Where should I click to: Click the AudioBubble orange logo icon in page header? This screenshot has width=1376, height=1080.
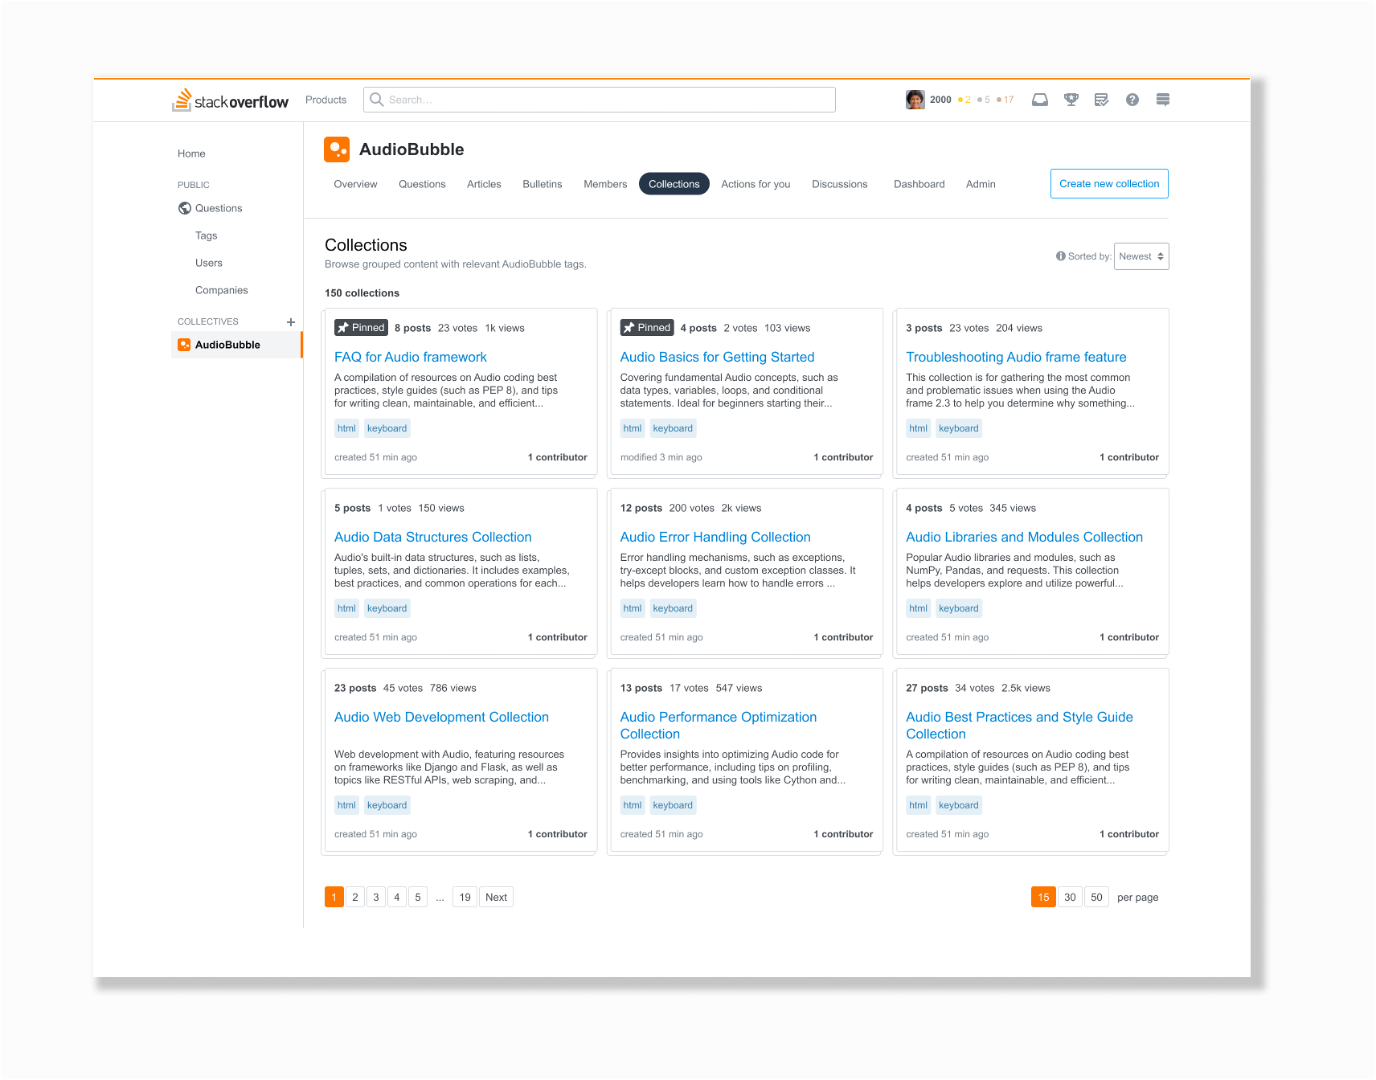(x=337, y=150)
